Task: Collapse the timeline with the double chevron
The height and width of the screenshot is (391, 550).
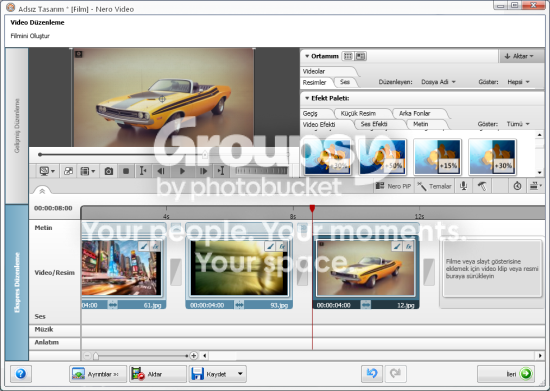Action: pos(42,191)
